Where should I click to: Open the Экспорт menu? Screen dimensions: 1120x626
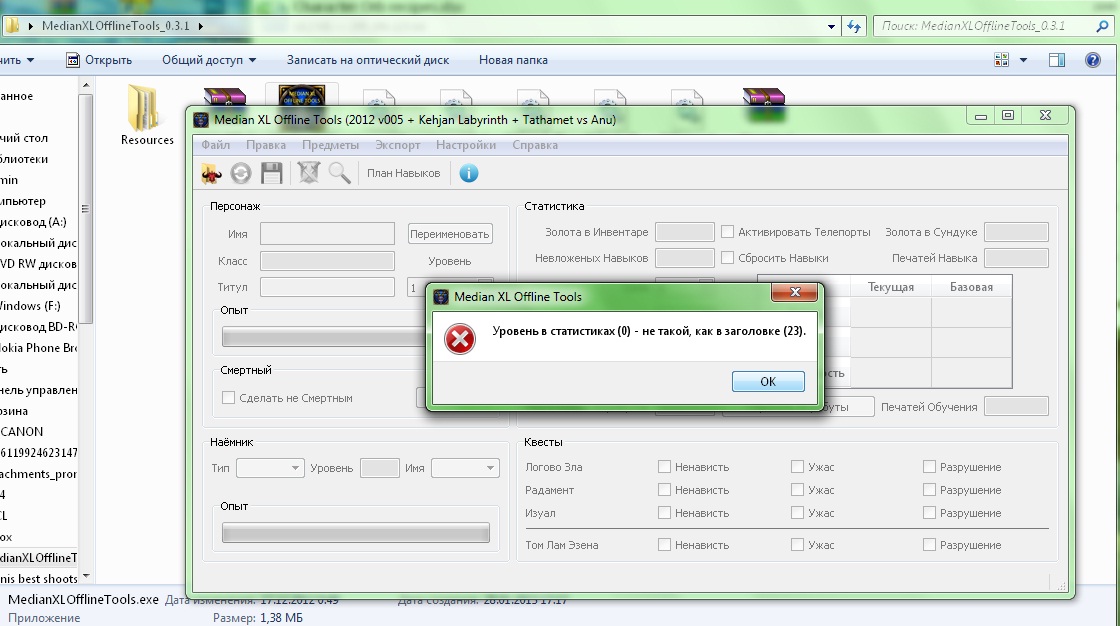398,145
